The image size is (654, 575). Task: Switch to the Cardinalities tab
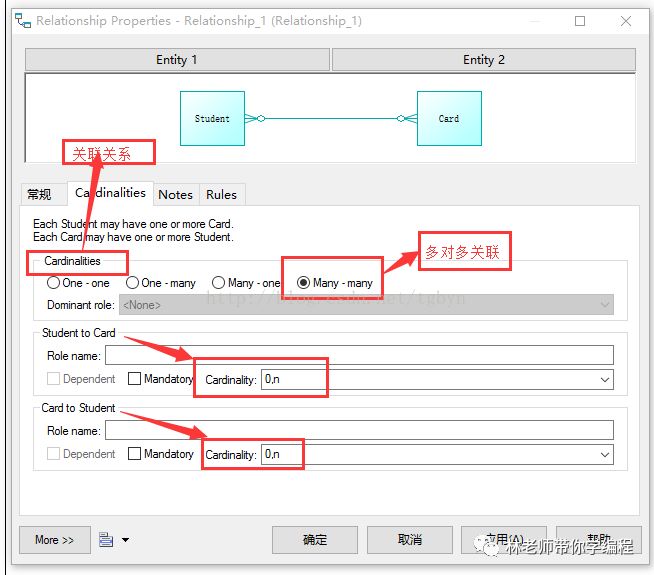coord(111,193)
